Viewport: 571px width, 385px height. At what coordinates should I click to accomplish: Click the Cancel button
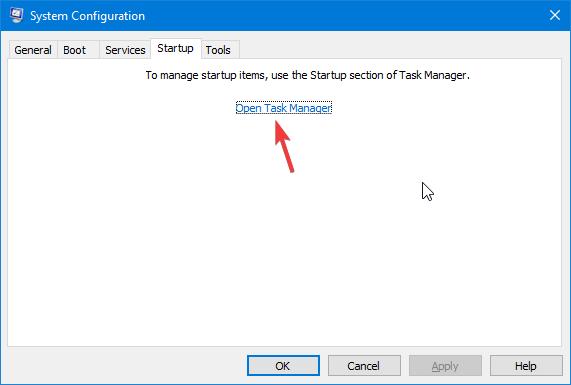pos(364,366)
